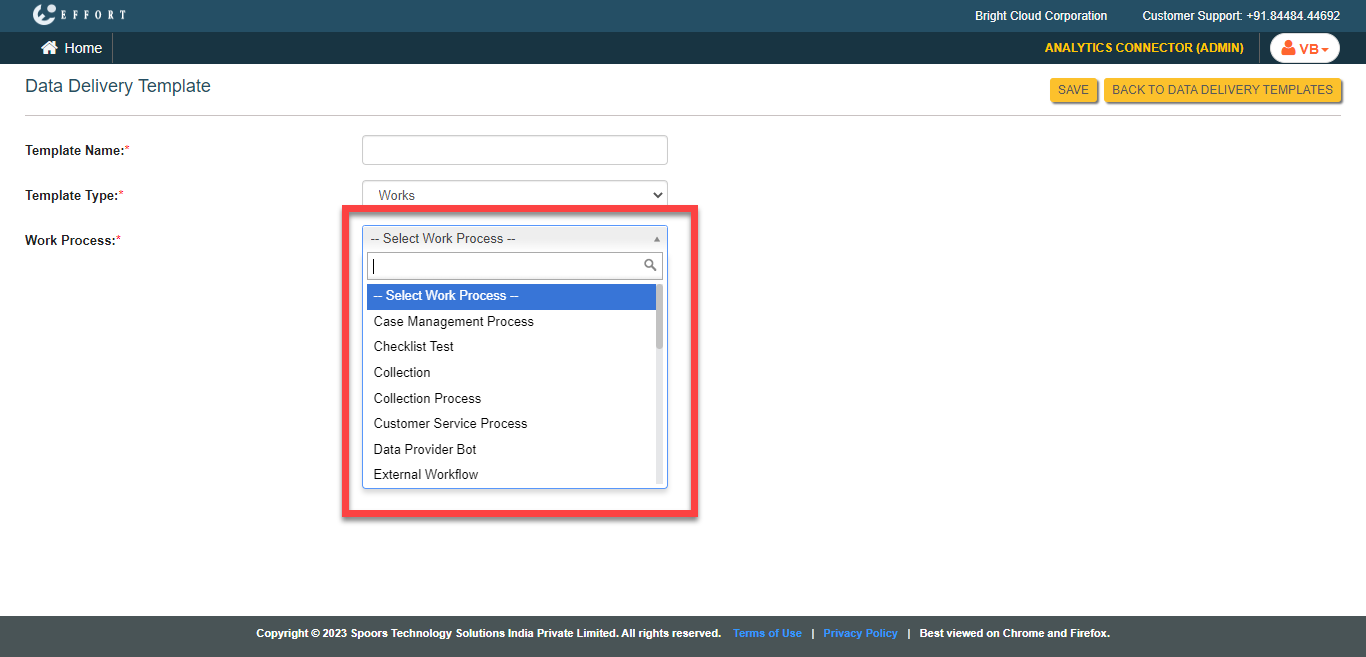Choose Data Provider Bot option
This screenshot has width=1366, height=657.
[425, 449]
